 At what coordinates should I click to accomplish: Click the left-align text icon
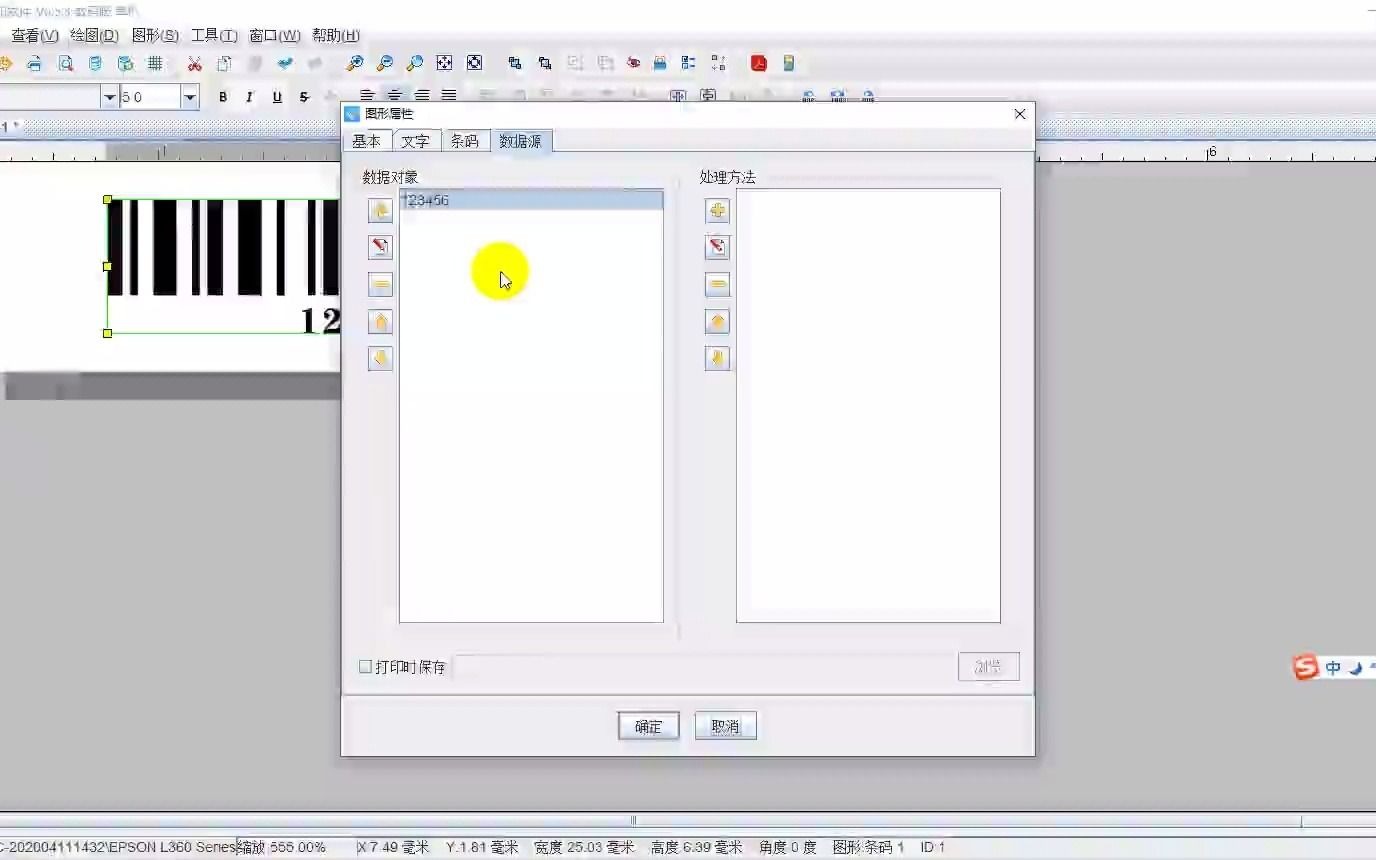click(367, 96)
